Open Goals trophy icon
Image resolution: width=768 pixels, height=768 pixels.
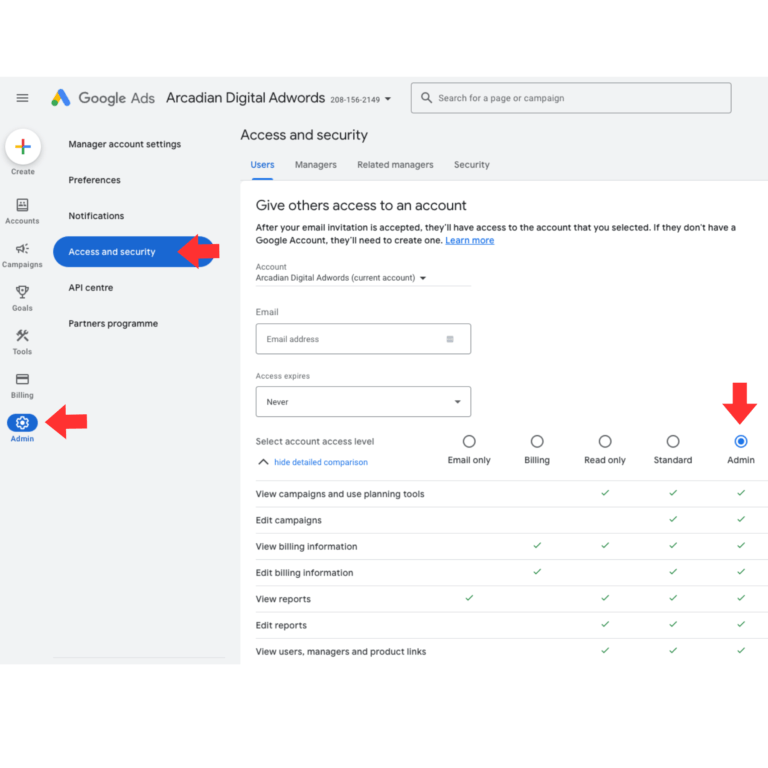22,292
